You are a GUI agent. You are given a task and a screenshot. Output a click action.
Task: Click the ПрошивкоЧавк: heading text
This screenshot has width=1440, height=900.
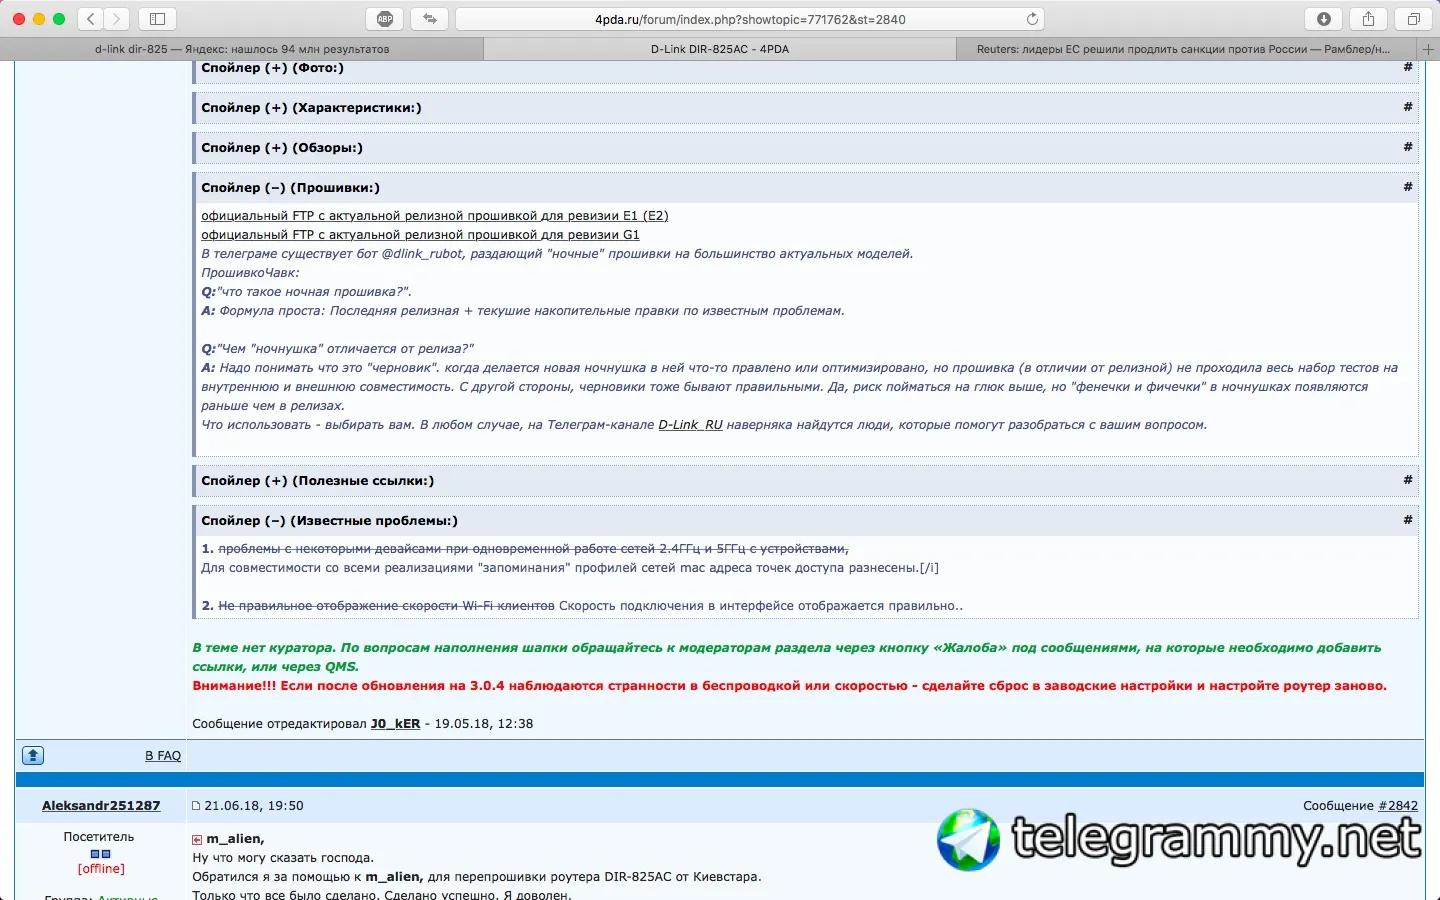(x=250, y=273)
